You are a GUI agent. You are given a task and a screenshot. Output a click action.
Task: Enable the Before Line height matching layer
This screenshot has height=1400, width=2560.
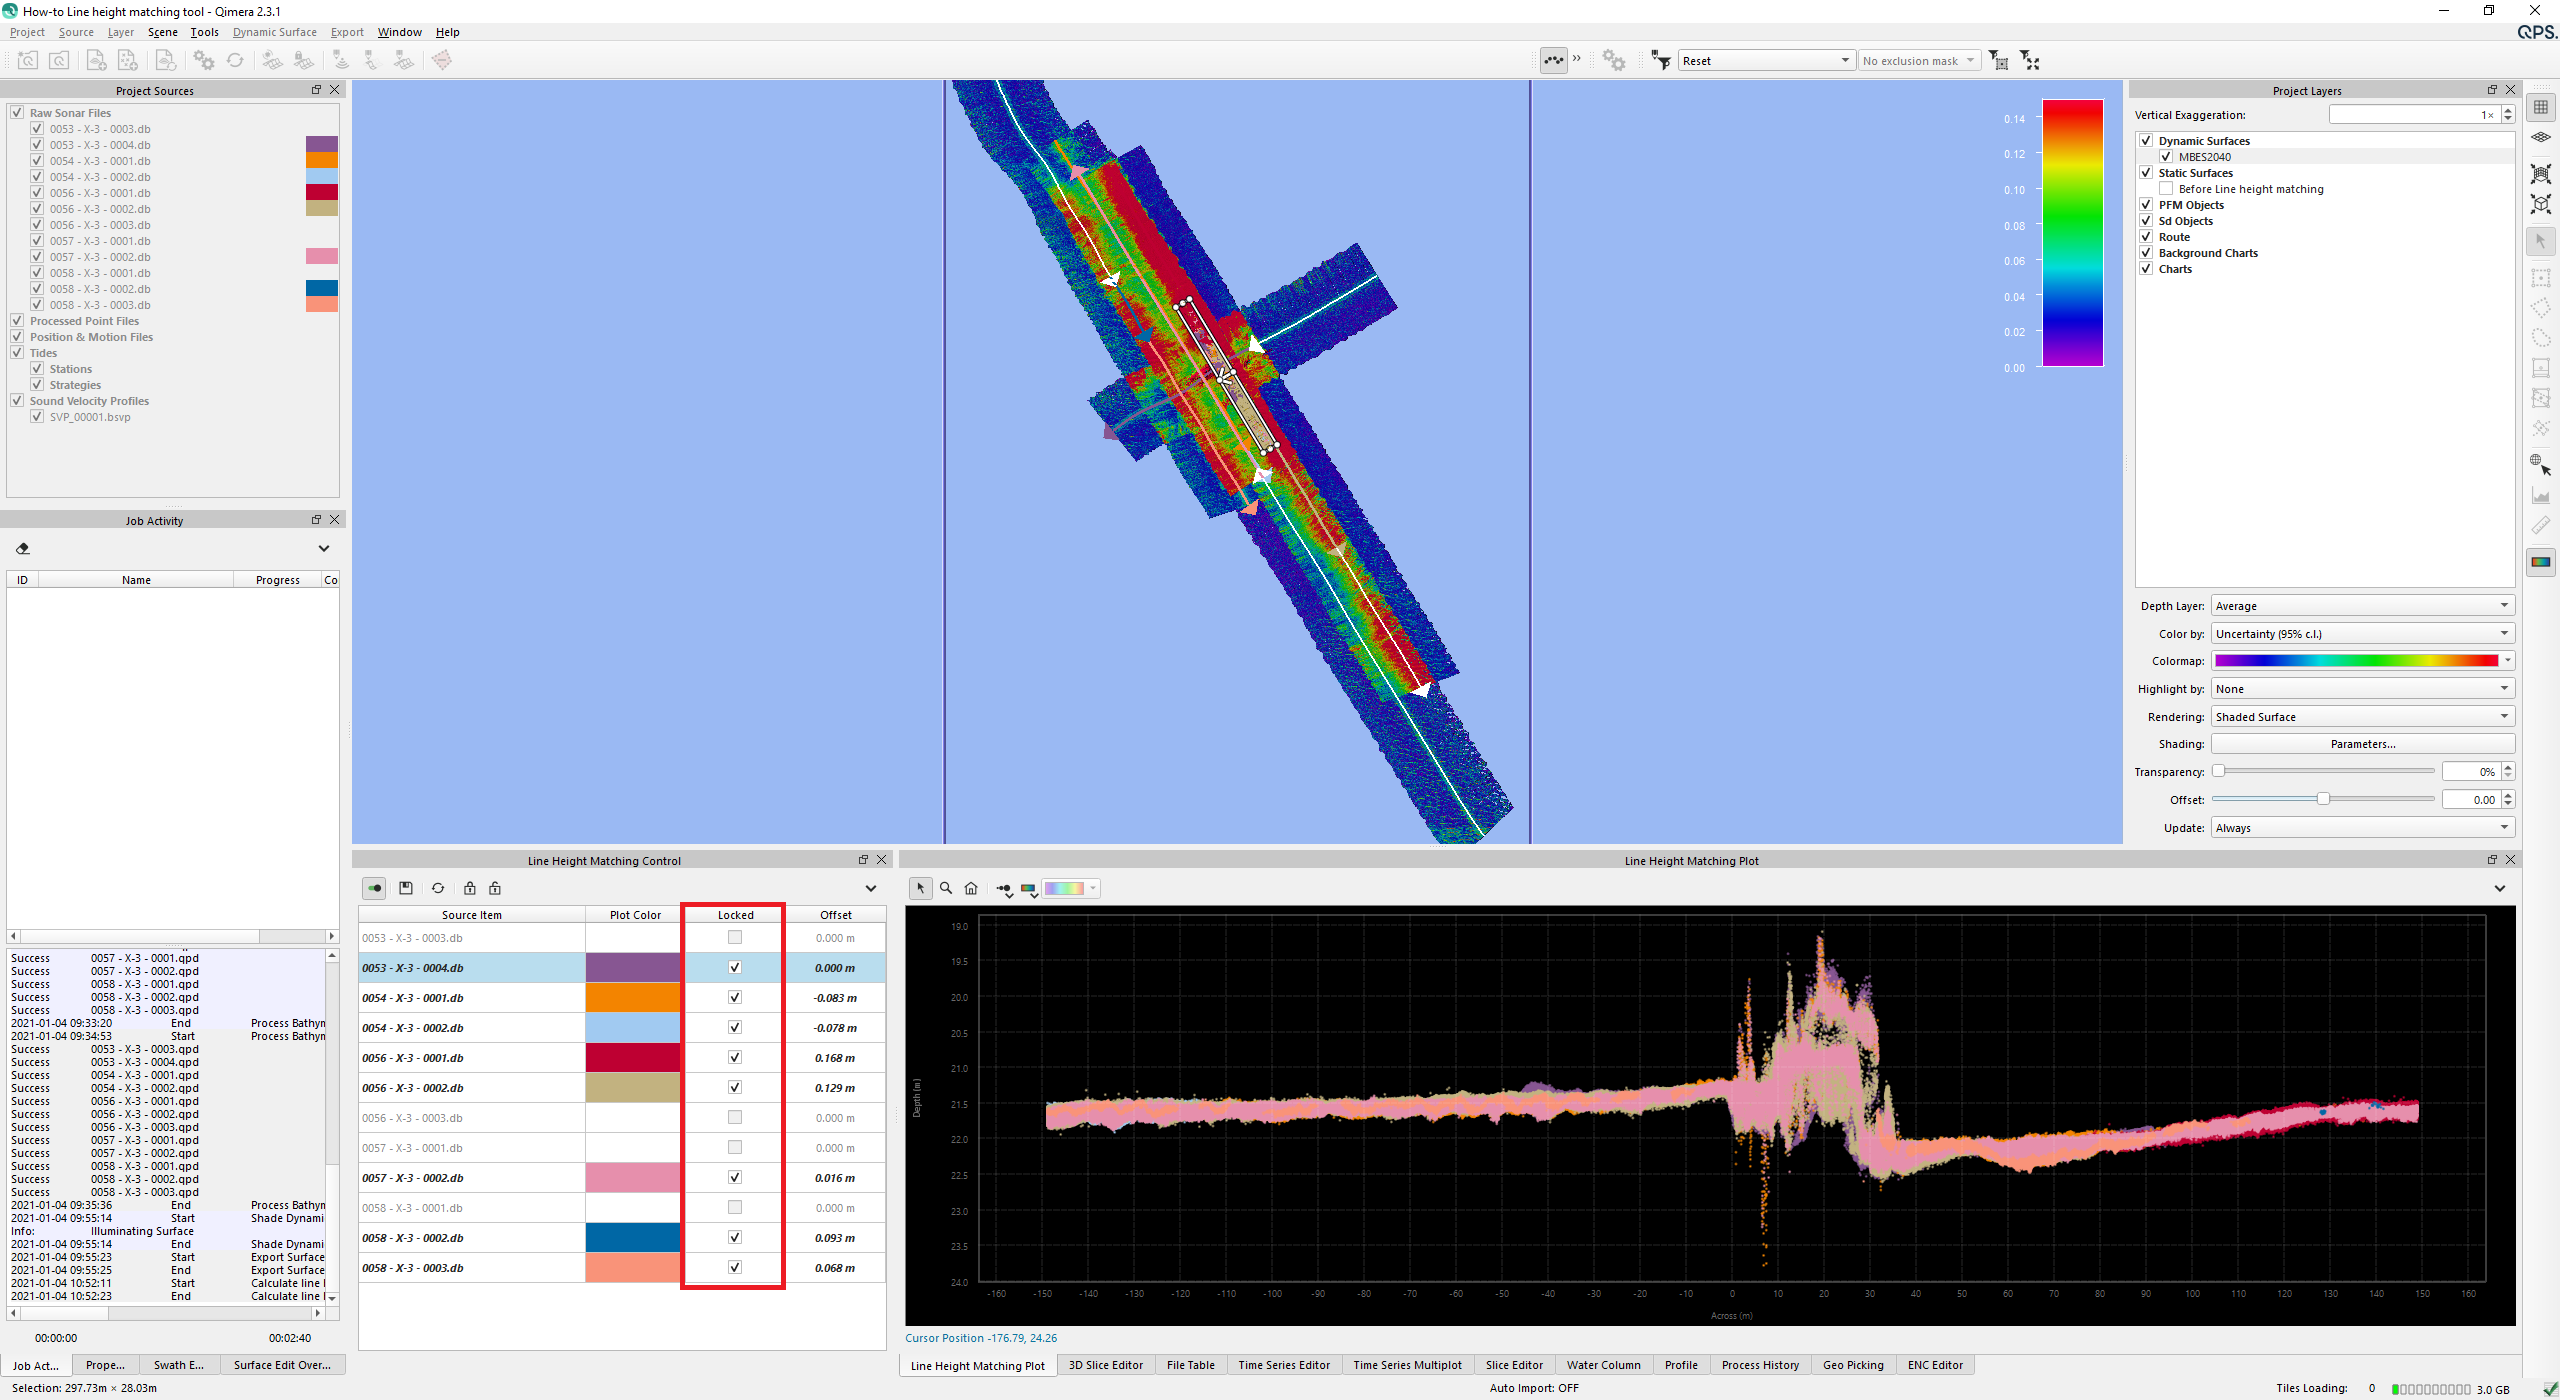pos(2166,189)
